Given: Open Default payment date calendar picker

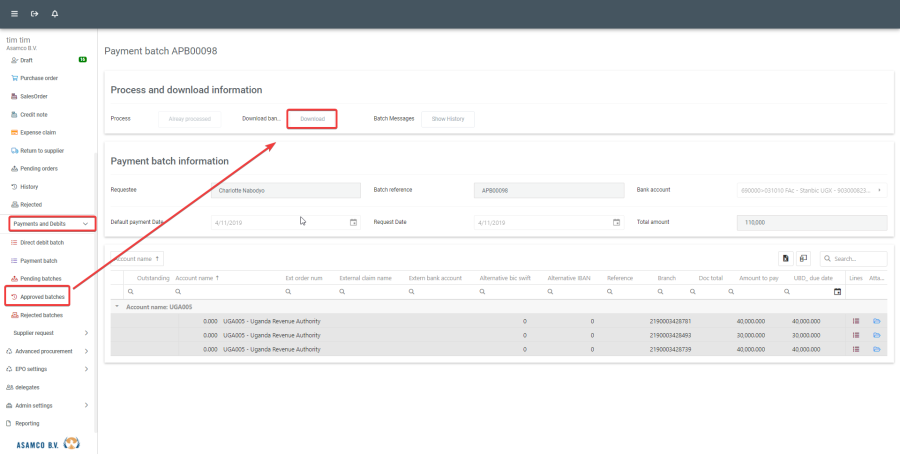Looking at the screenshot, I should click(x=353, y=223).
